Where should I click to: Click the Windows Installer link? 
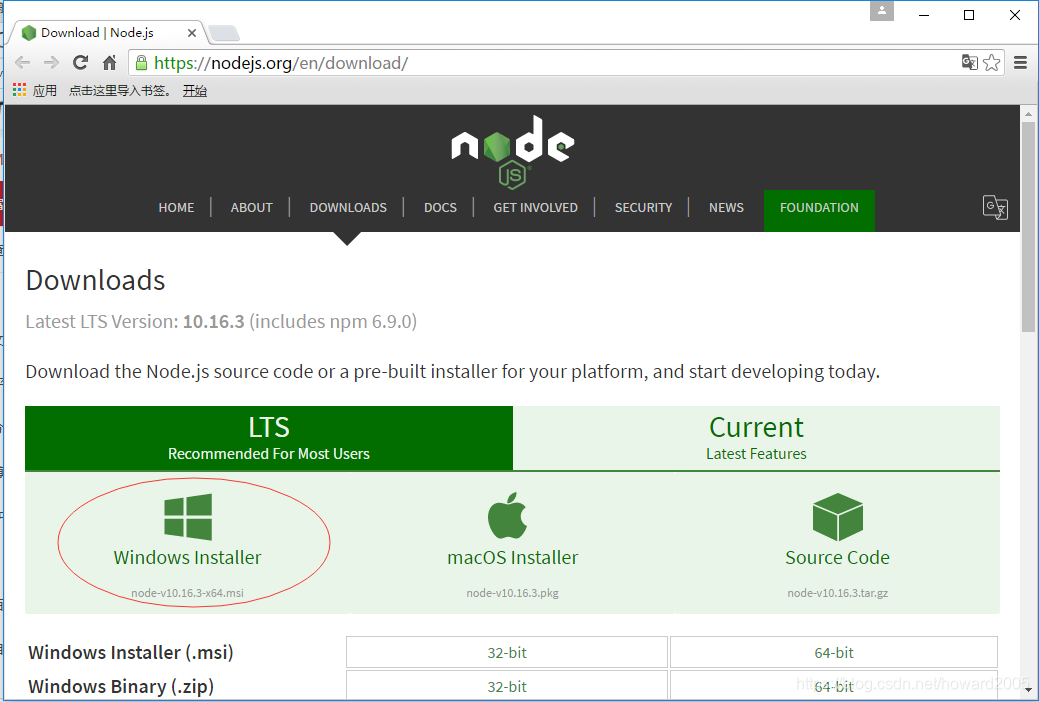coord(188,557)
